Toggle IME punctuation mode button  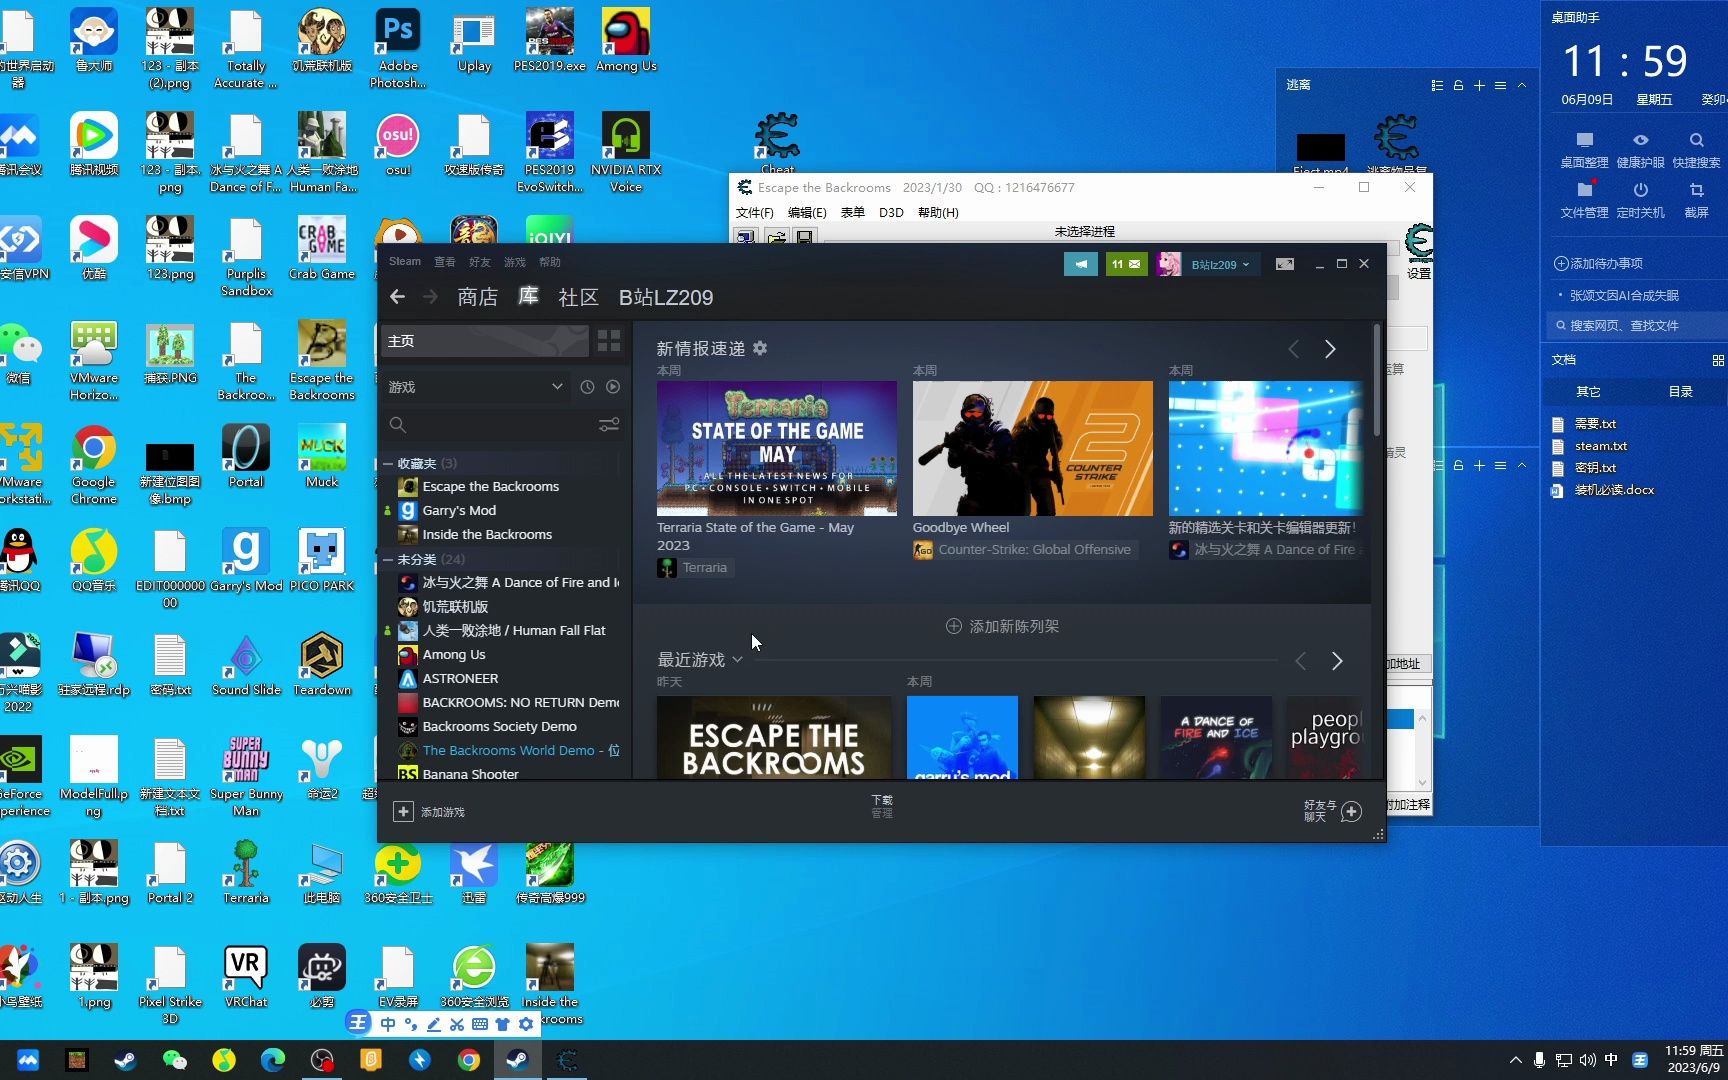pyautogui.click(x=411, y=1024)
